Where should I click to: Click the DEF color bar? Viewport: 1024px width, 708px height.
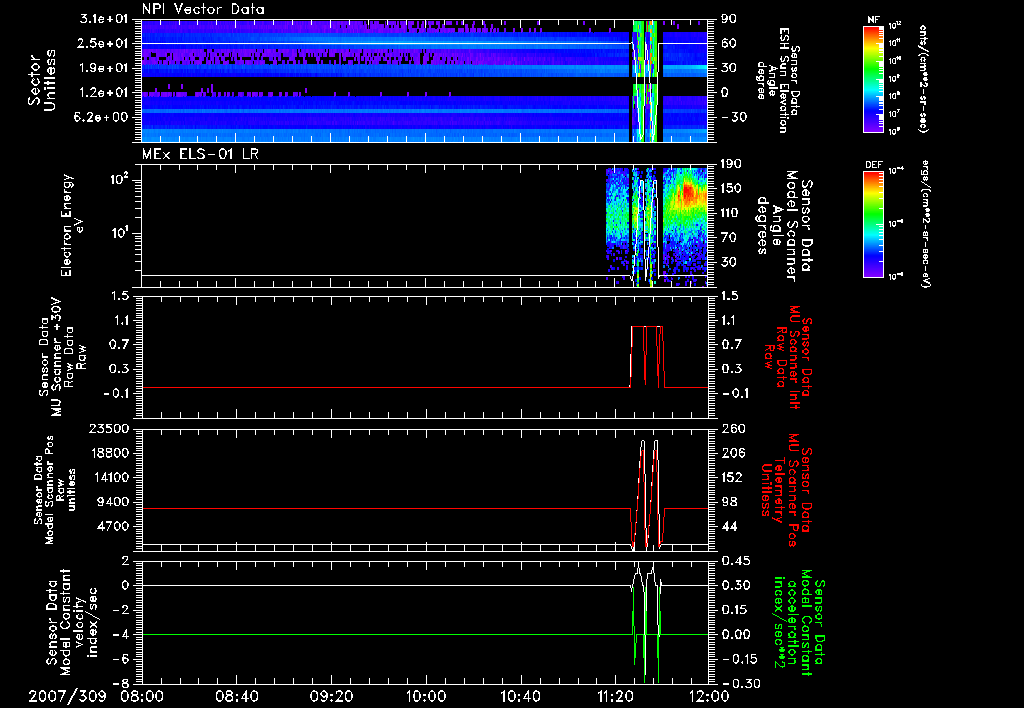[x=874, y=223]
